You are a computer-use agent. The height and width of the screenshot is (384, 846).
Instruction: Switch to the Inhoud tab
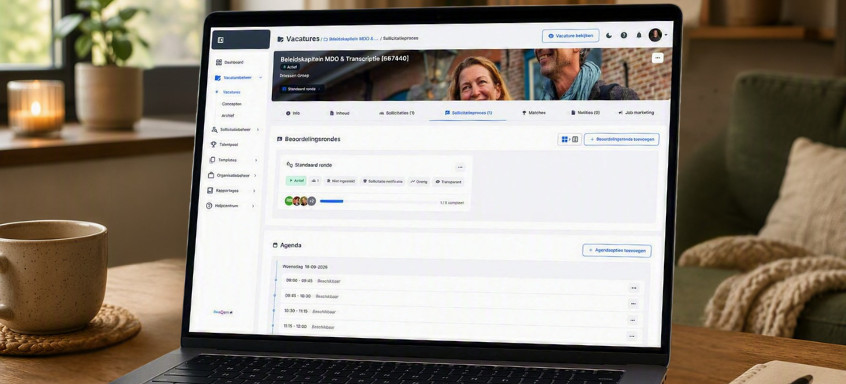pyautogui.click(x=339, y=113)
